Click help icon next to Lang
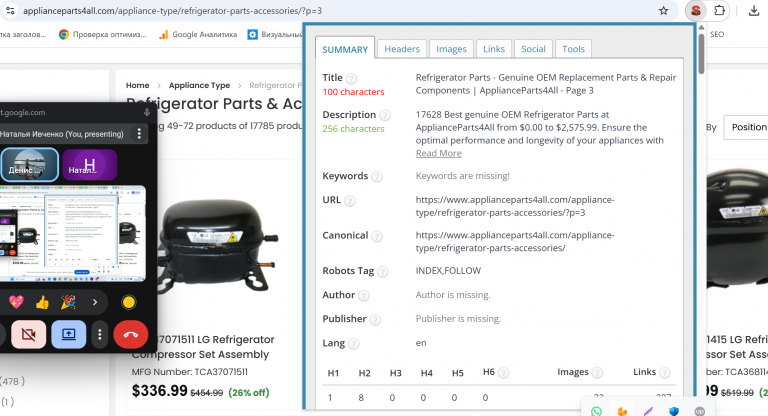 tap(353, 344)
